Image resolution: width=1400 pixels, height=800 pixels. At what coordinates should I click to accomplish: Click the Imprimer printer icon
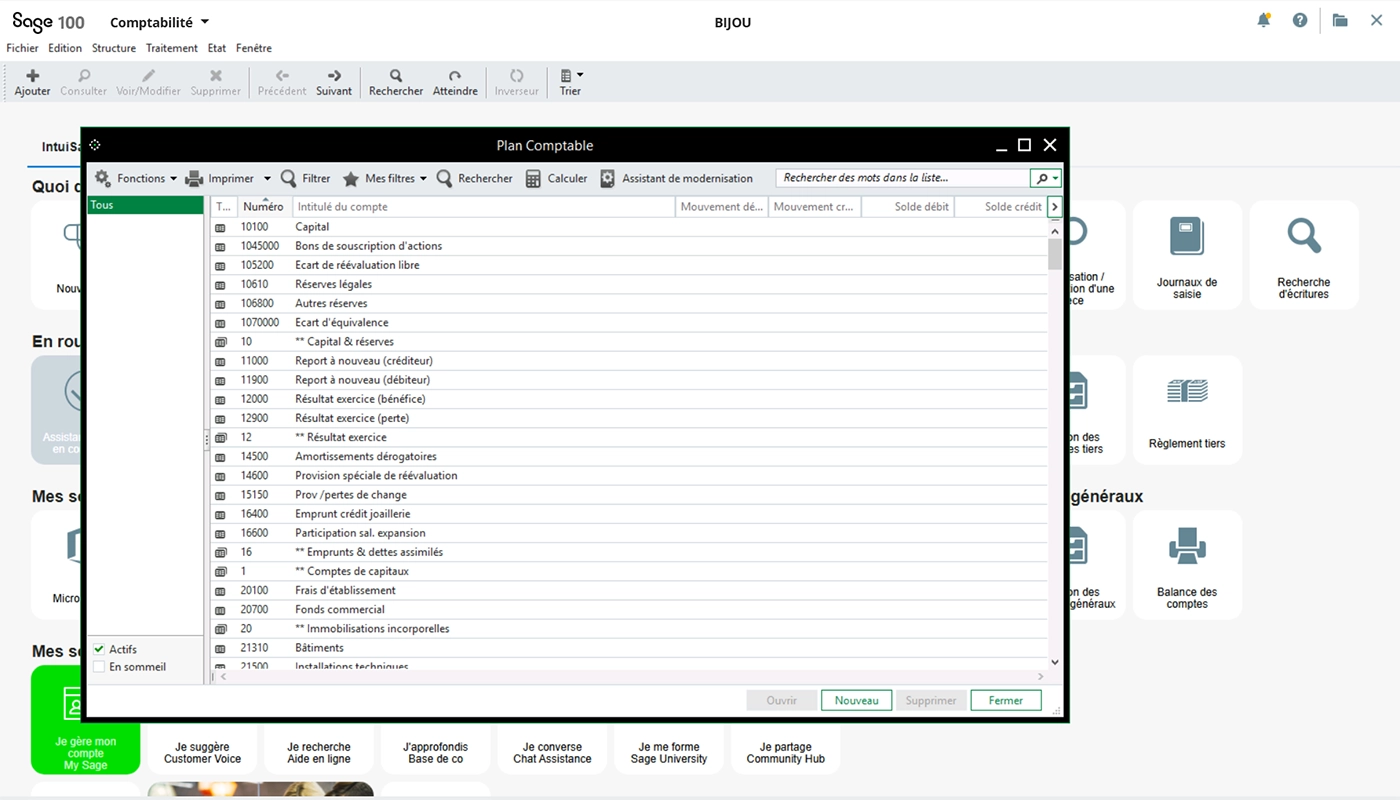[x=194, y=178]
